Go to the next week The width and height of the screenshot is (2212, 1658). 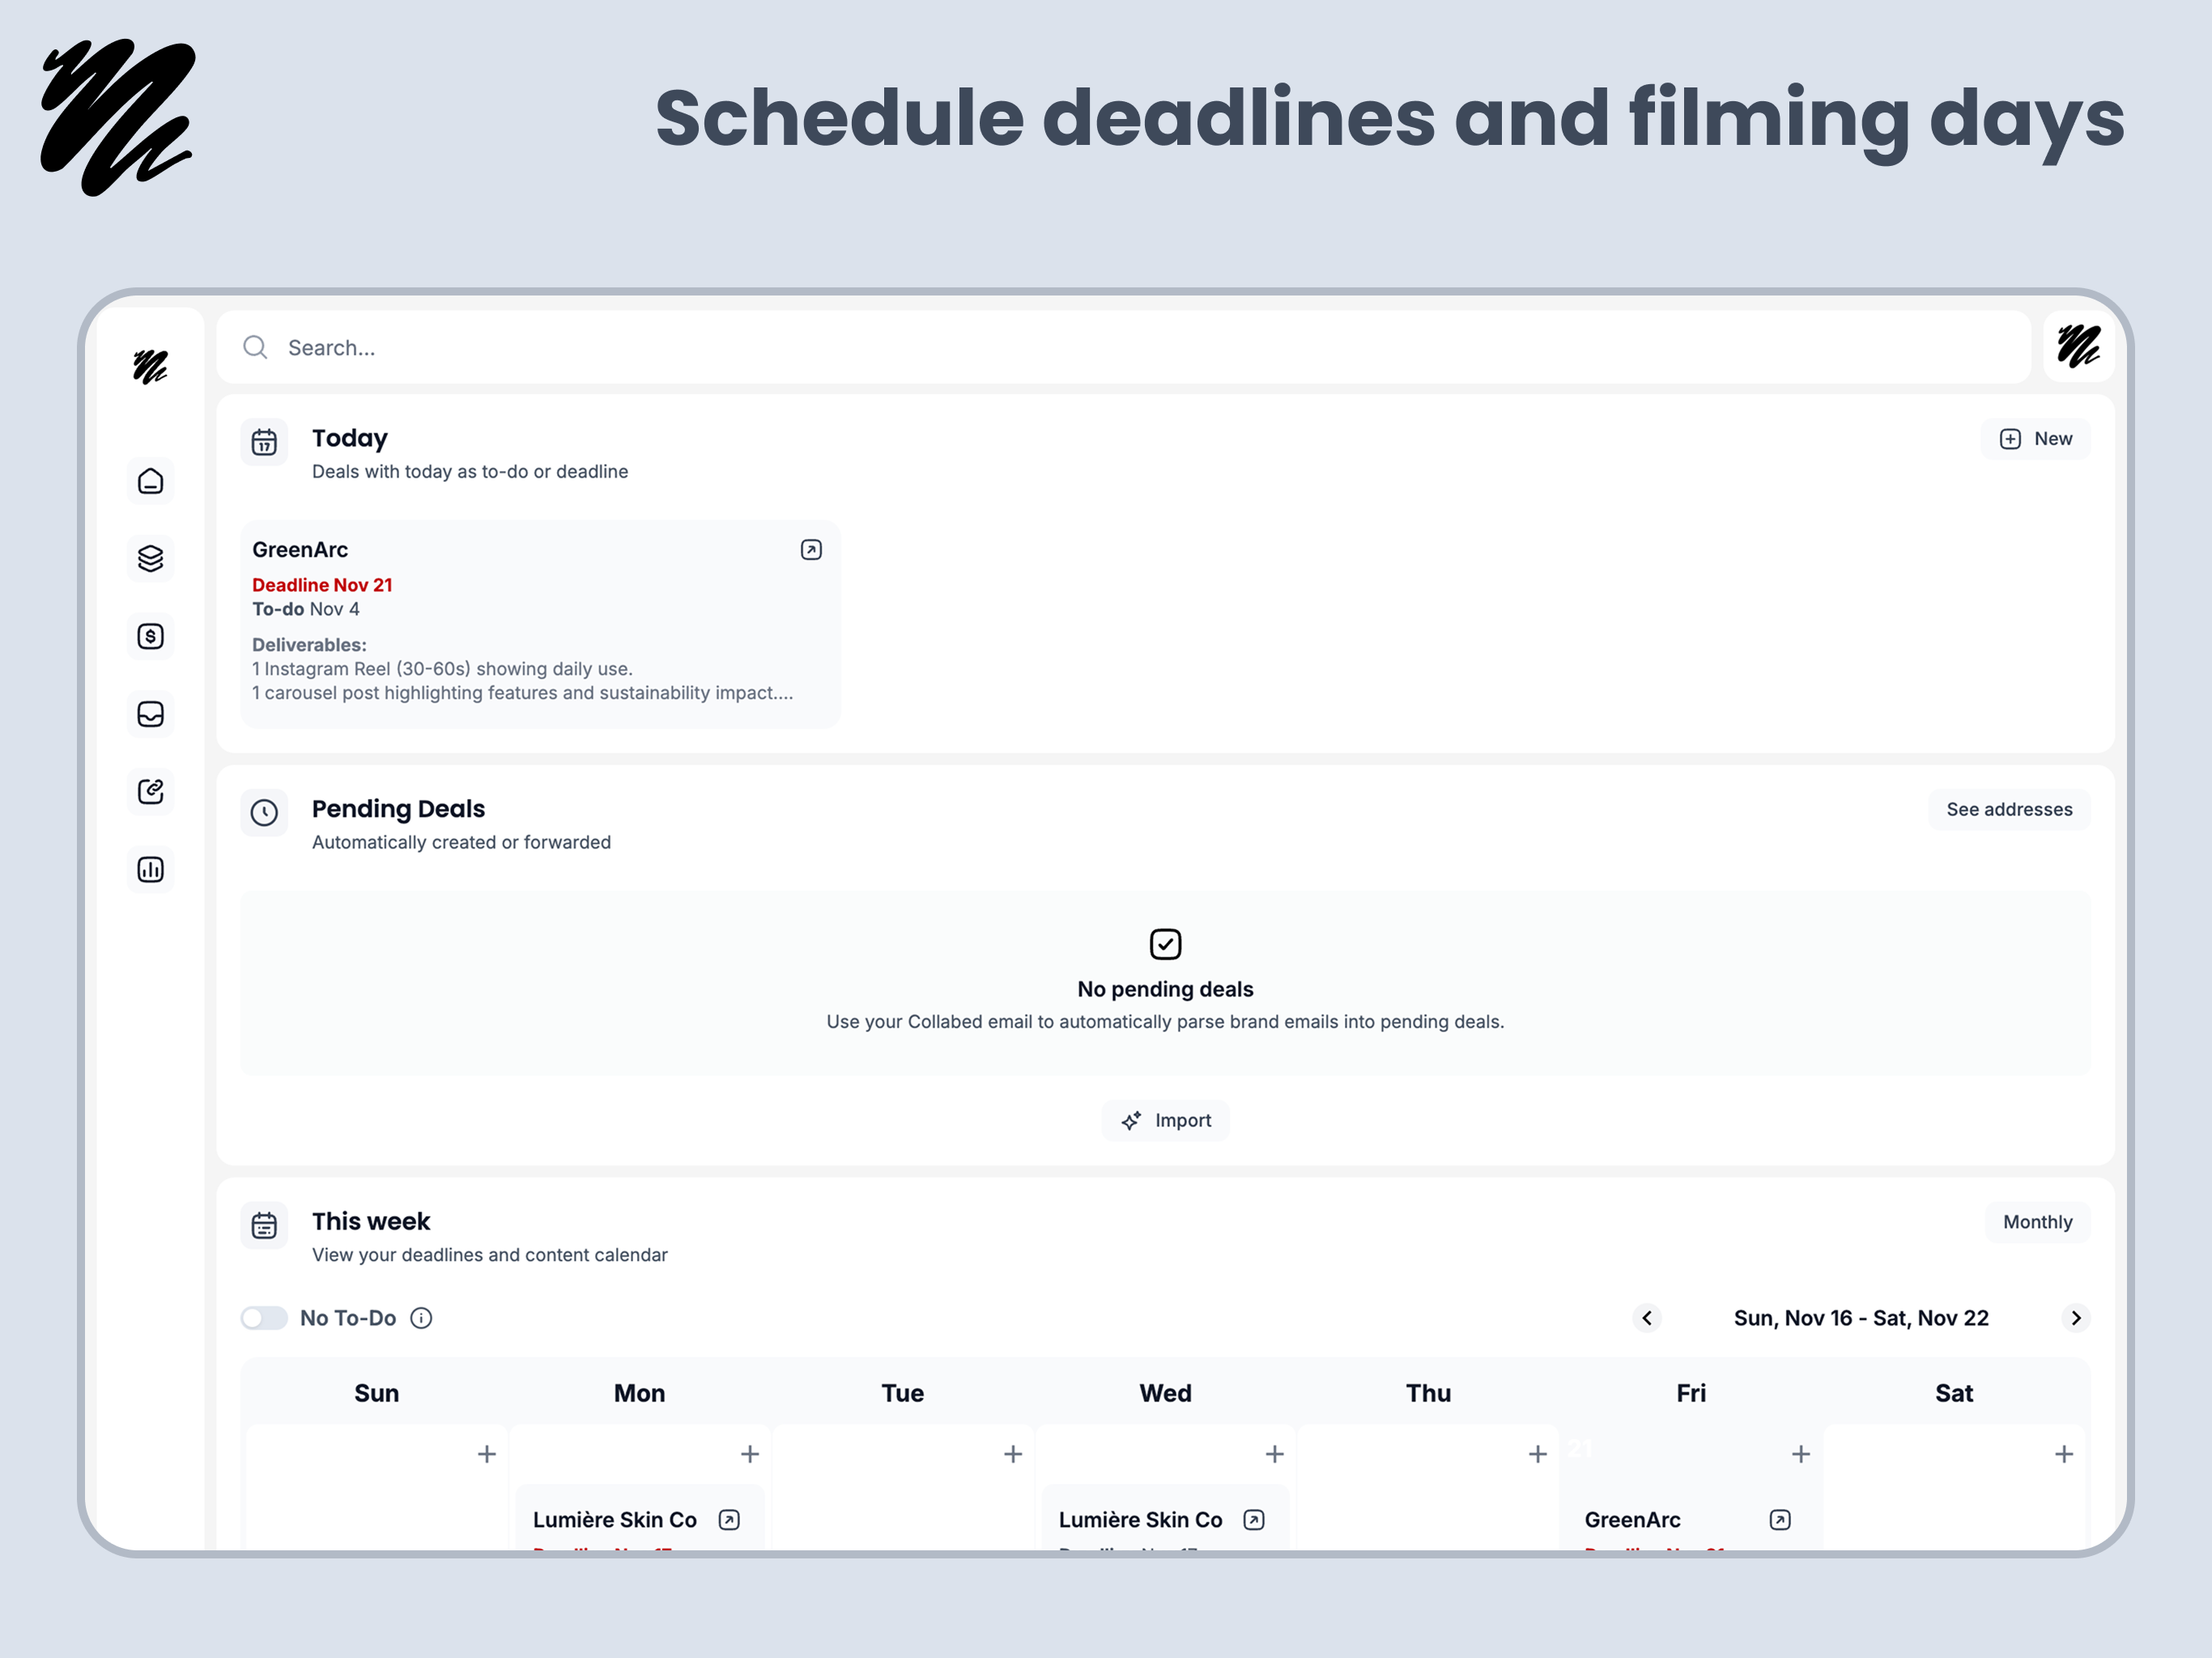2076,1318
